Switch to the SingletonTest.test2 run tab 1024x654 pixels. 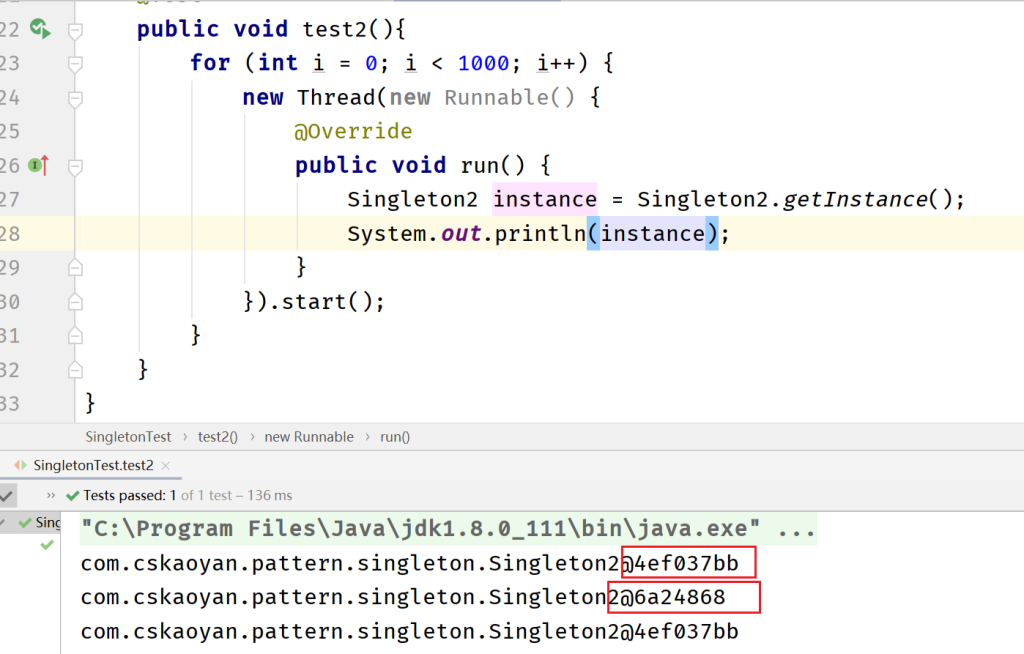point(93,465)
